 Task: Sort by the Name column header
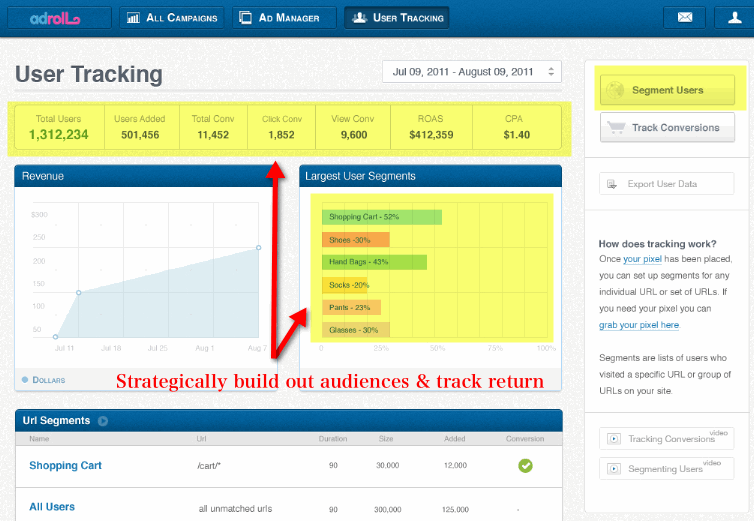pyautogui.click(x=39, y=439)
